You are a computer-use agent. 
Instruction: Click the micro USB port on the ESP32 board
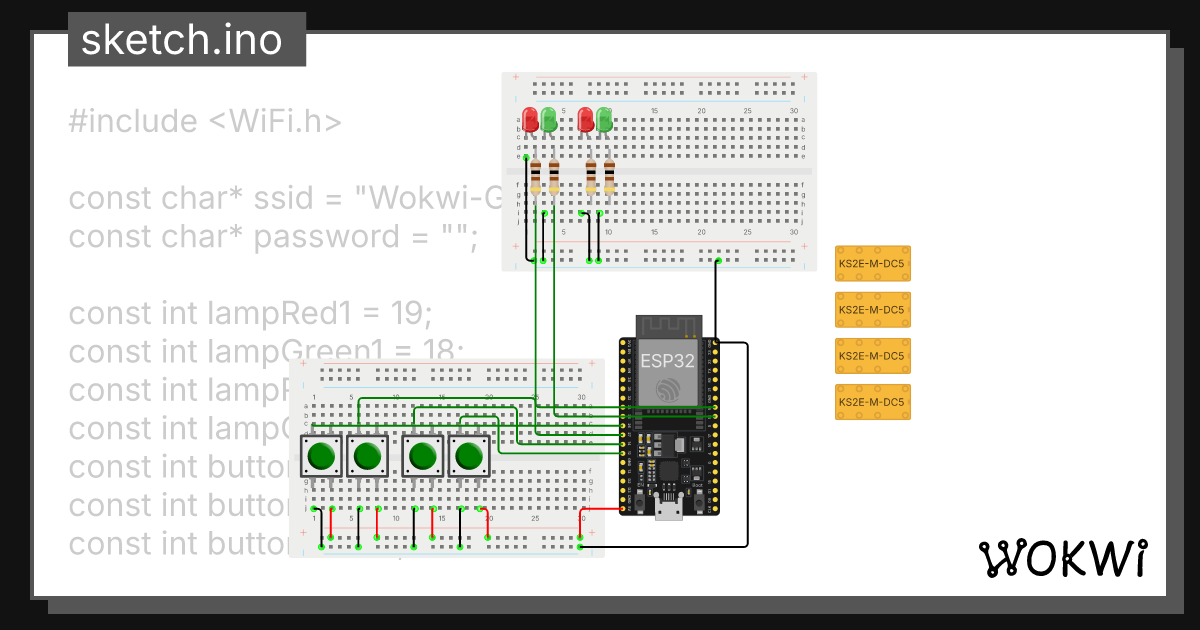tap(668, 509)
